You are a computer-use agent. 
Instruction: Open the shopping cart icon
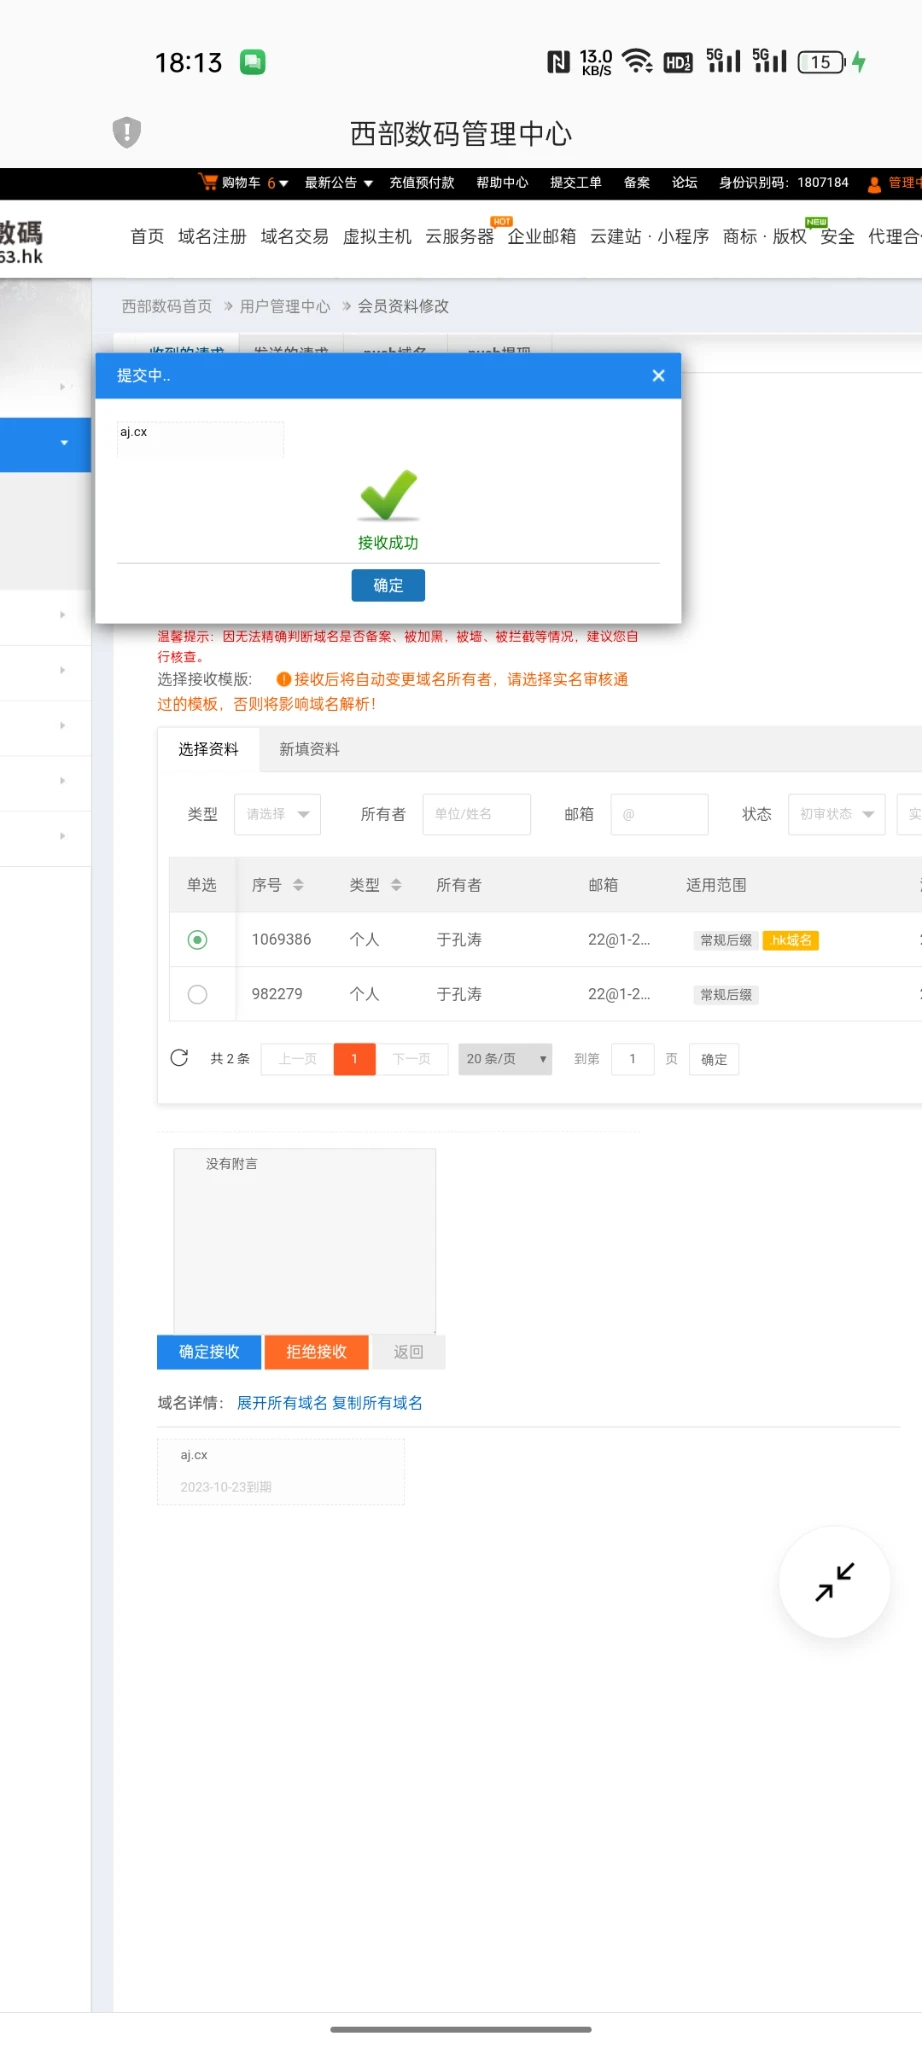point(208,182)
